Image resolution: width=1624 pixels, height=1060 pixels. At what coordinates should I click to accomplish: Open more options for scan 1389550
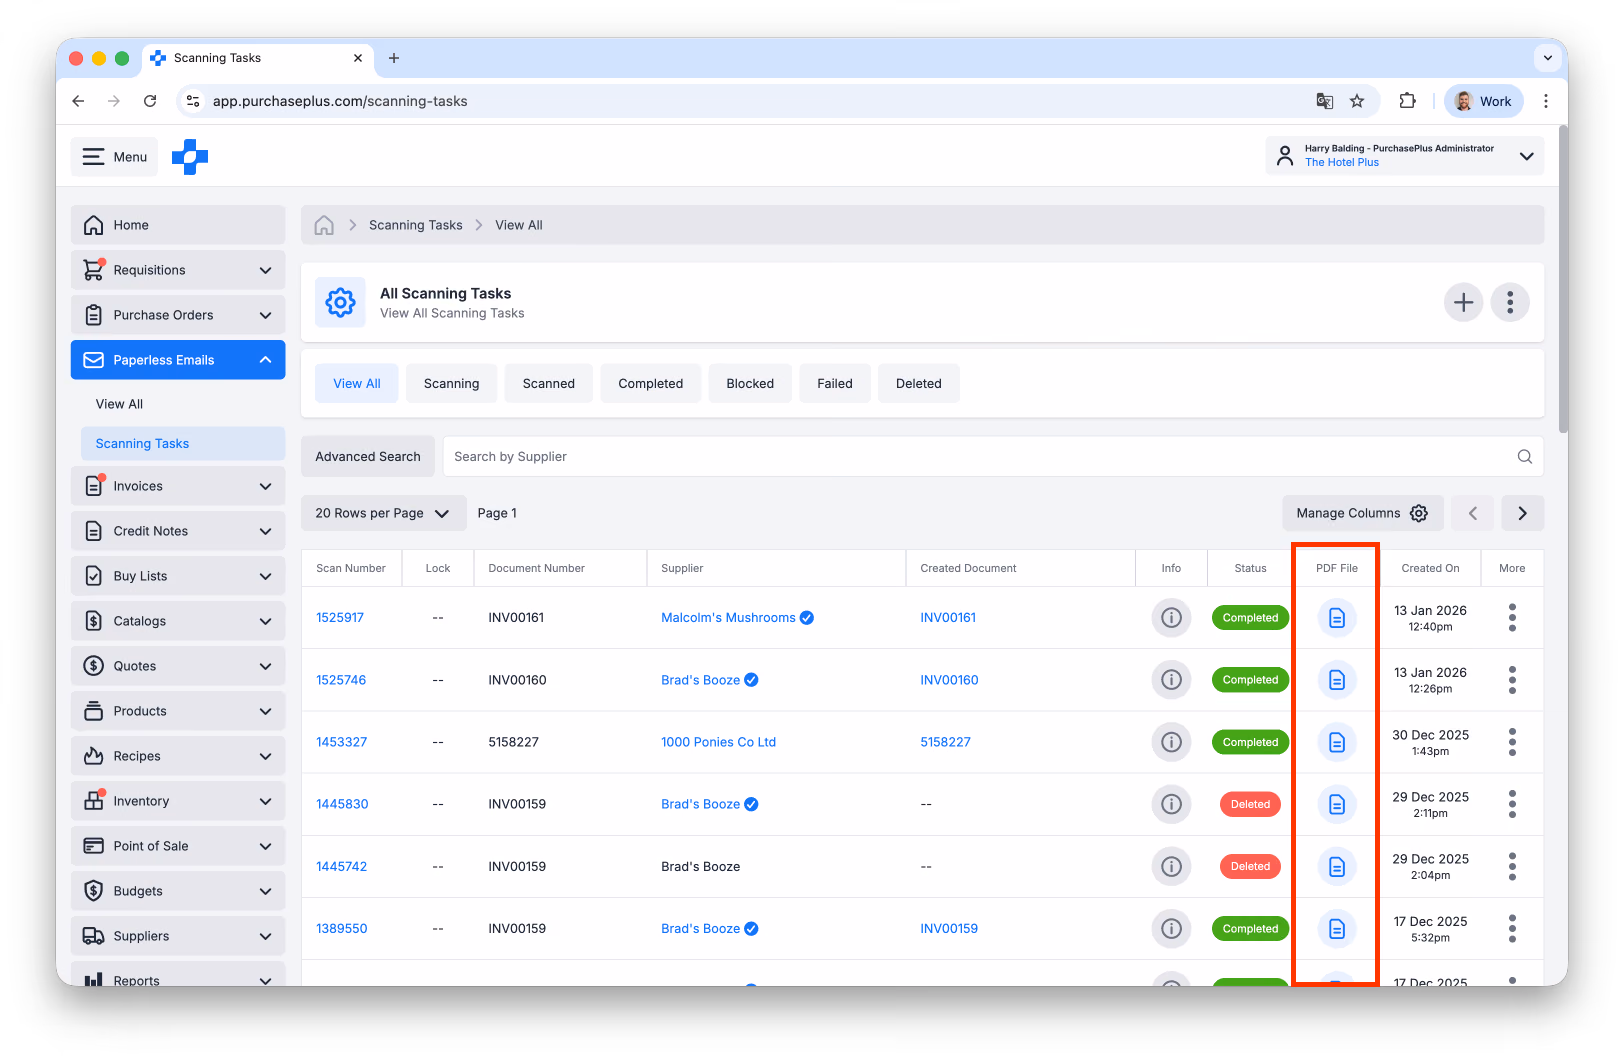click(1512, 929)
